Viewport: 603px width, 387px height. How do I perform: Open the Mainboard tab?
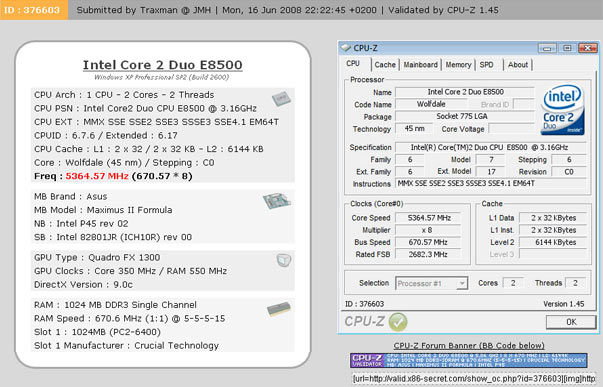click(x=420, y=65)
